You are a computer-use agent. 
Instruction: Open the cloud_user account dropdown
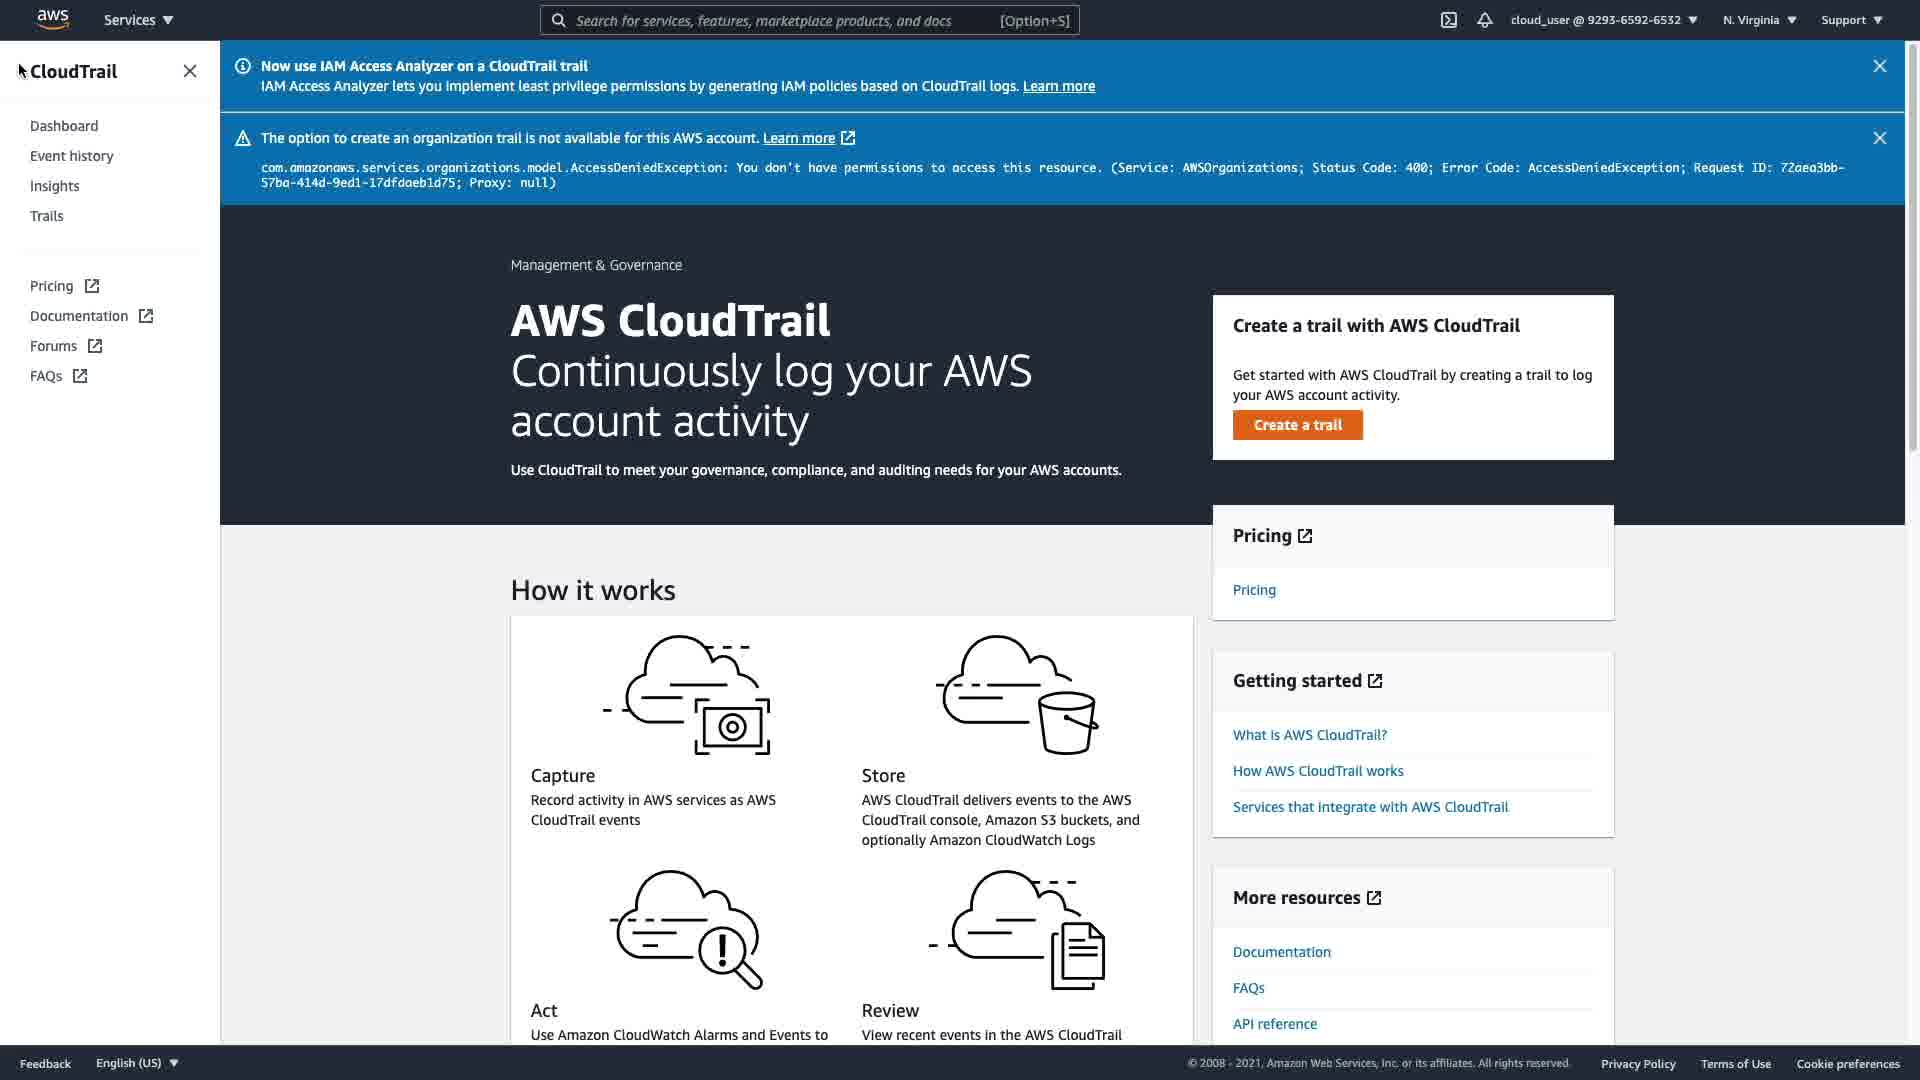coord(1603,20)
